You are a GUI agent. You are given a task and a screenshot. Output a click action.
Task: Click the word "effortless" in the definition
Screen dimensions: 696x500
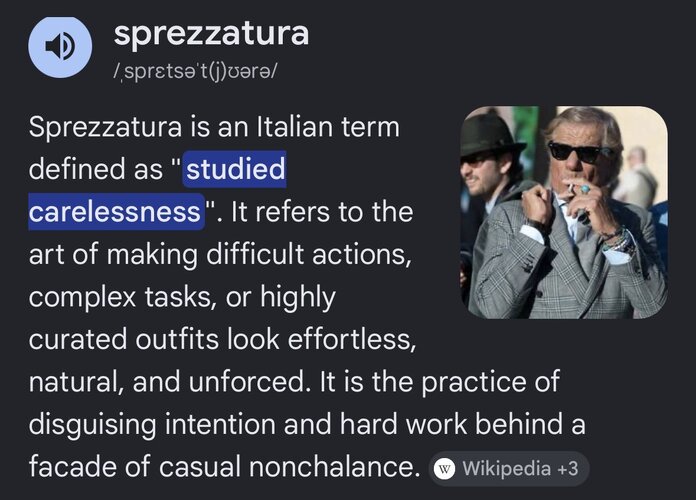tap(352, 339)
